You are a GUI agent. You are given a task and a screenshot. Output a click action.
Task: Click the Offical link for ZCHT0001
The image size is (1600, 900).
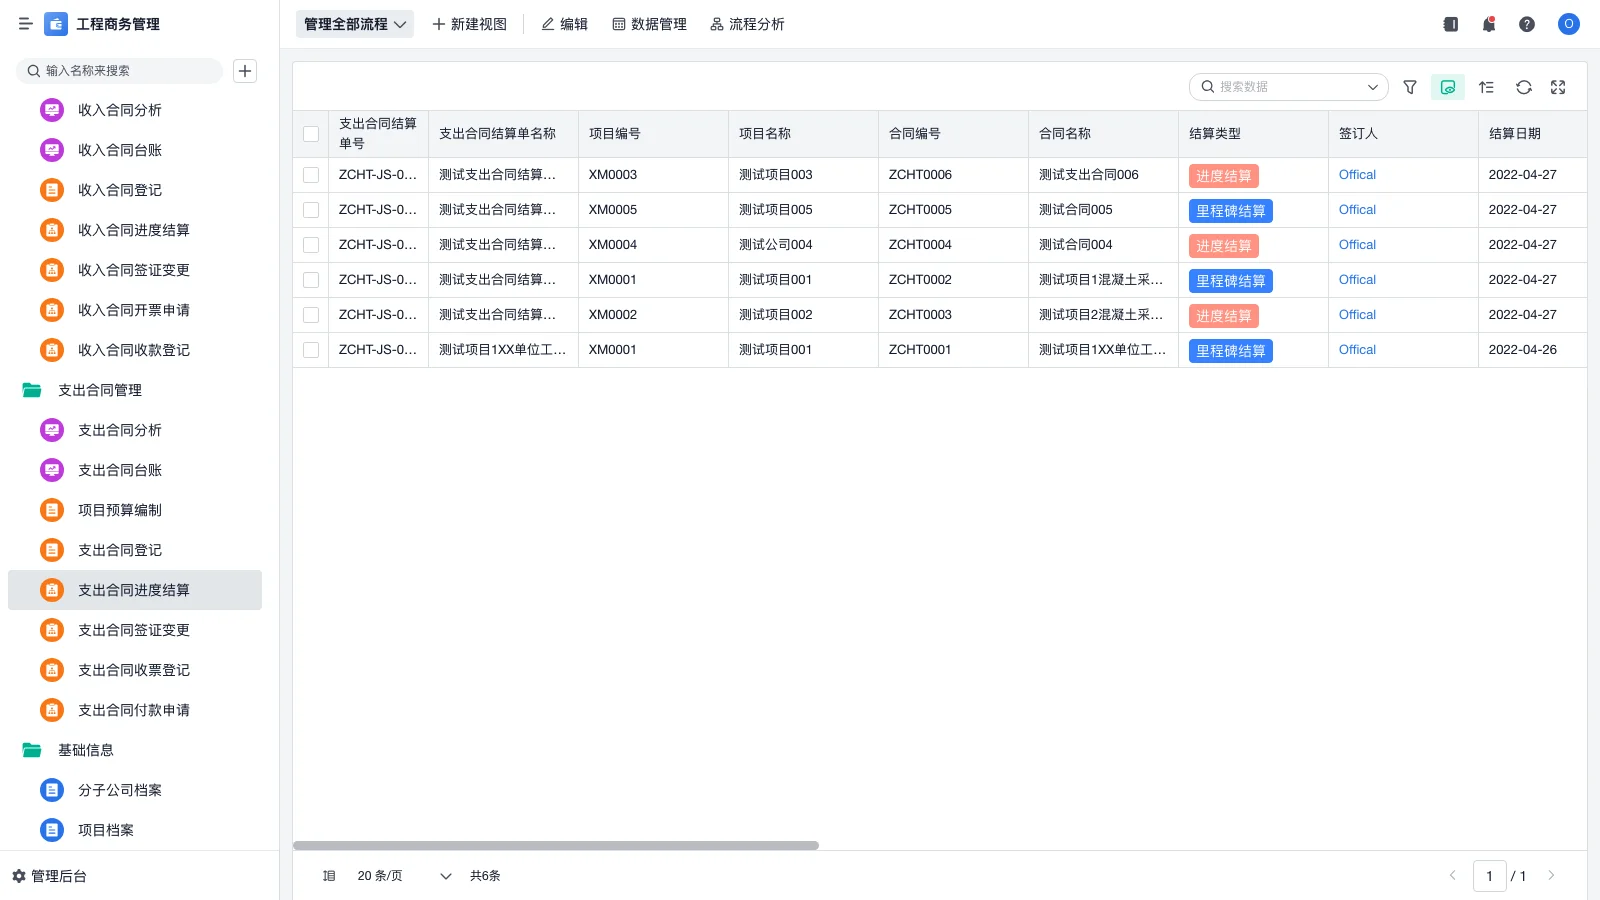point(1356,350)
